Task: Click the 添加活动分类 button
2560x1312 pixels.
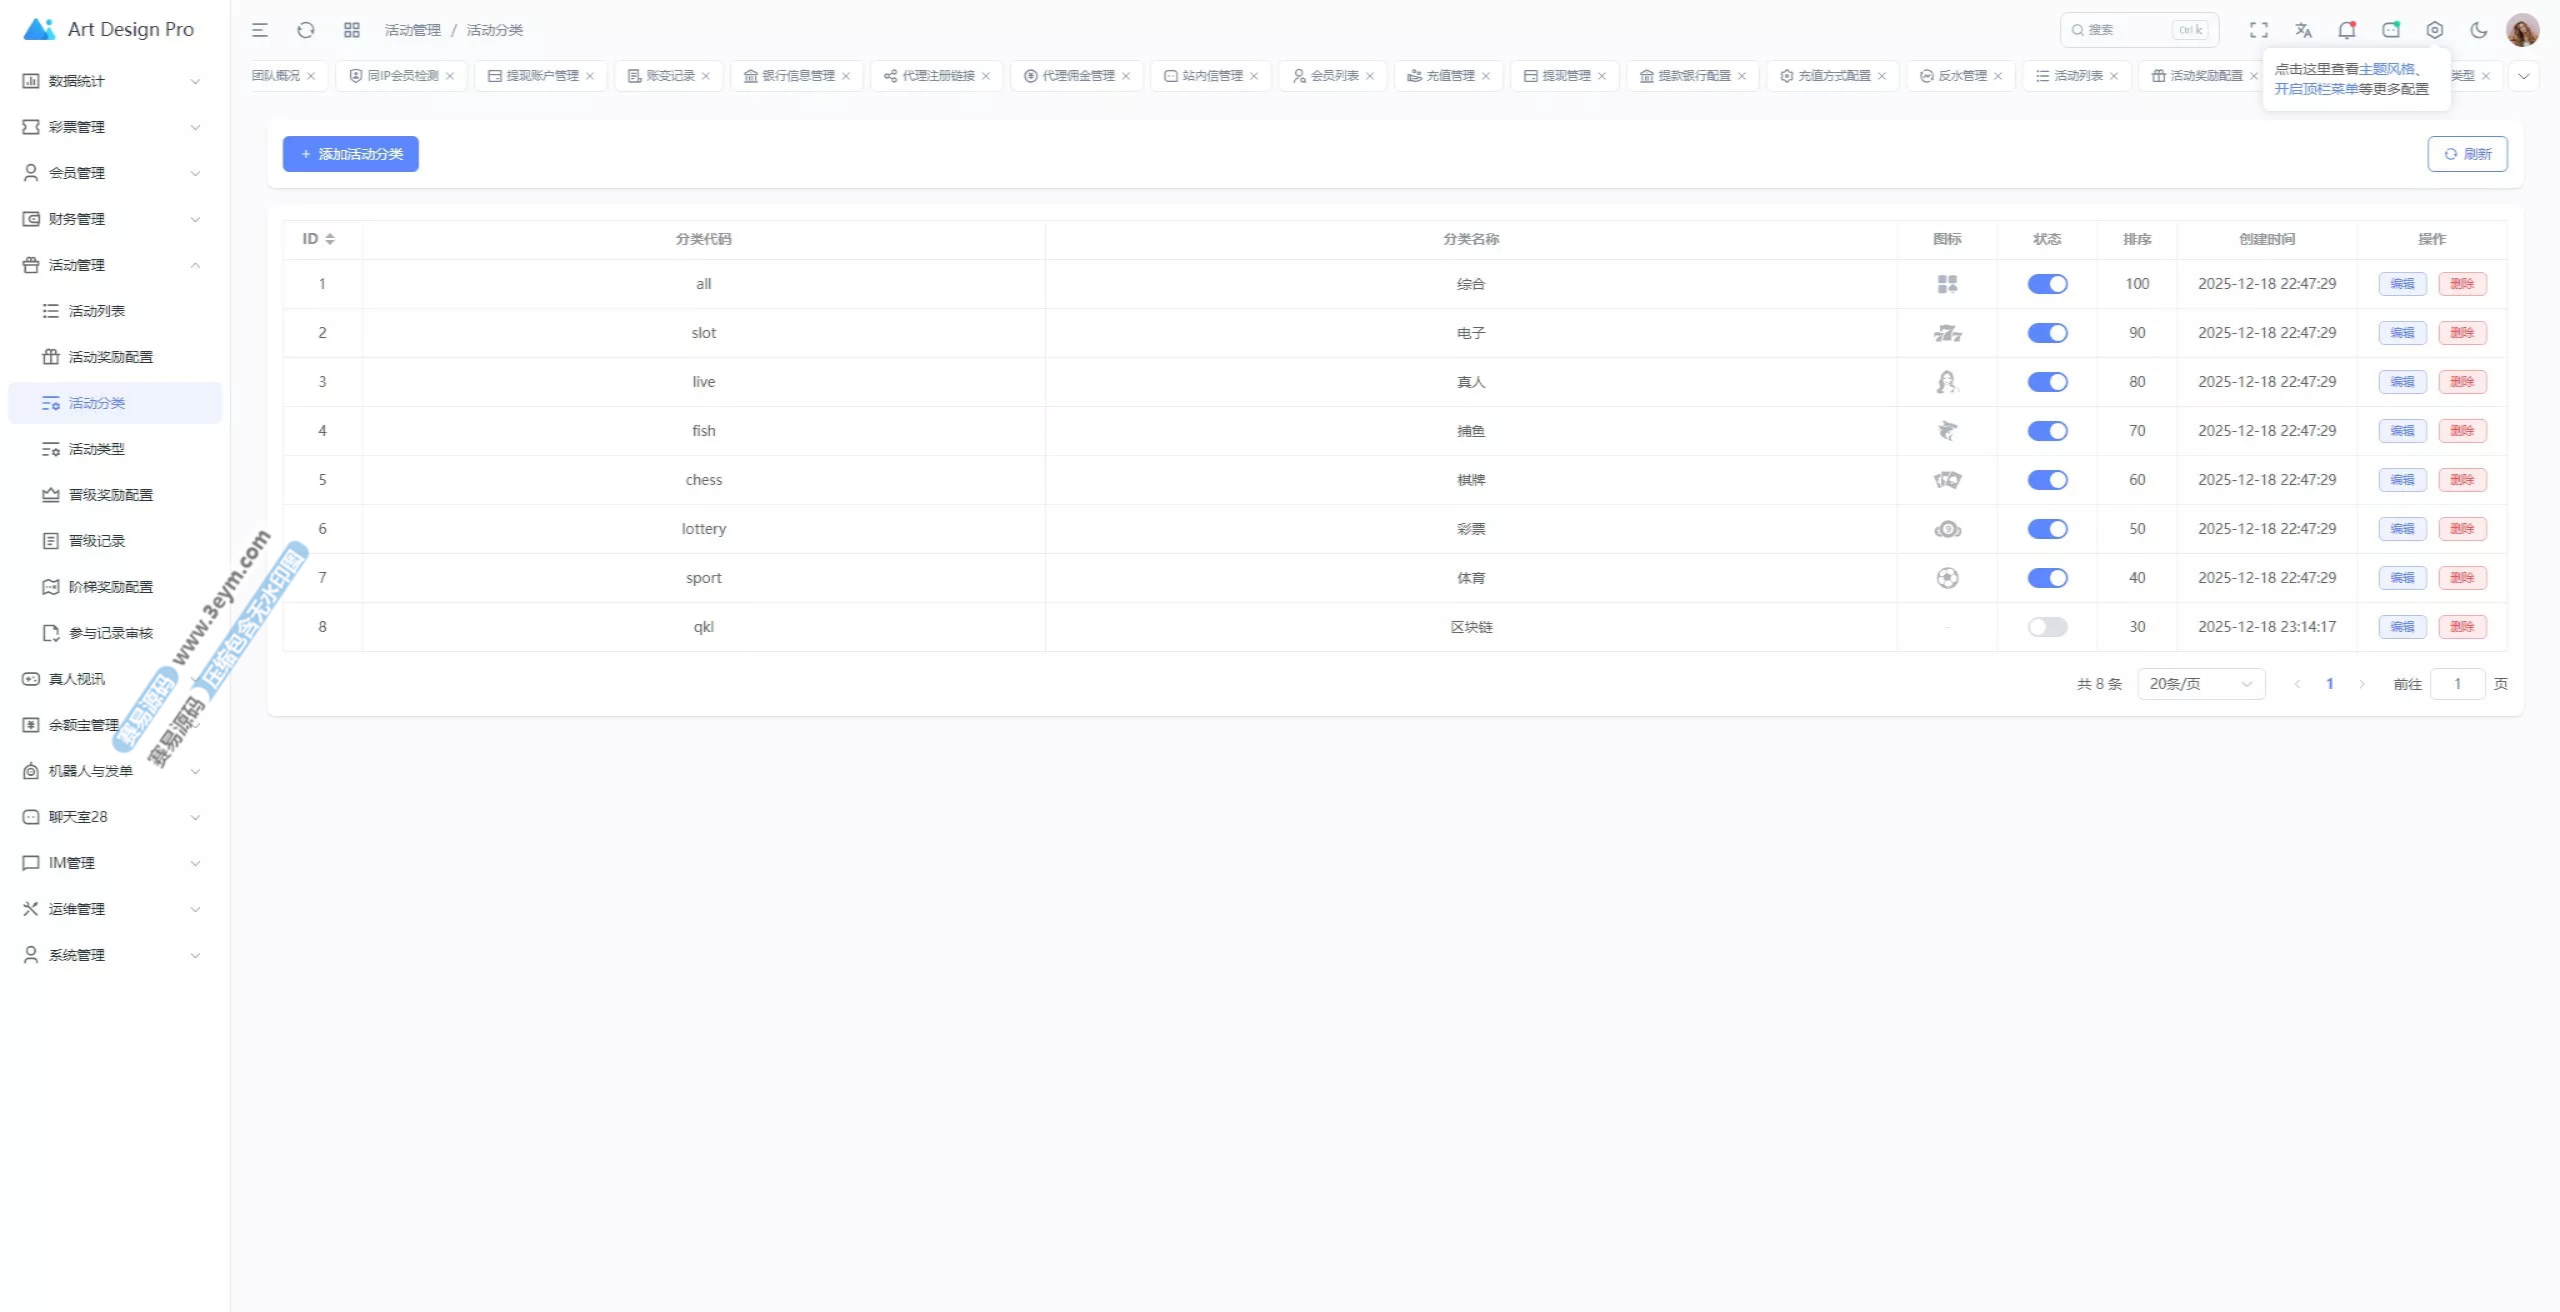Action: tap(350, 154)
